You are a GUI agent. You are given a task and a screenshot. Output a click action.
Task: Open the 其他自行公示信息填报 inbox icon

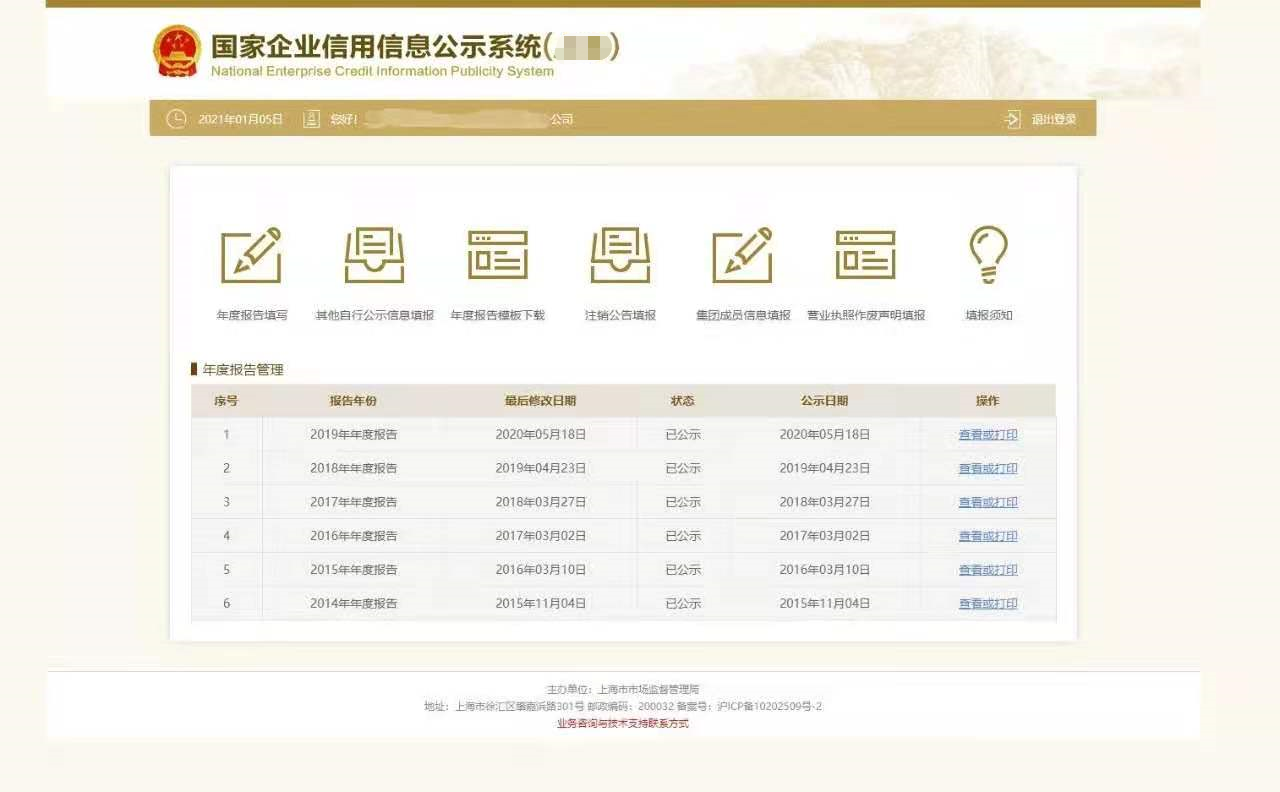pos(374,255)
